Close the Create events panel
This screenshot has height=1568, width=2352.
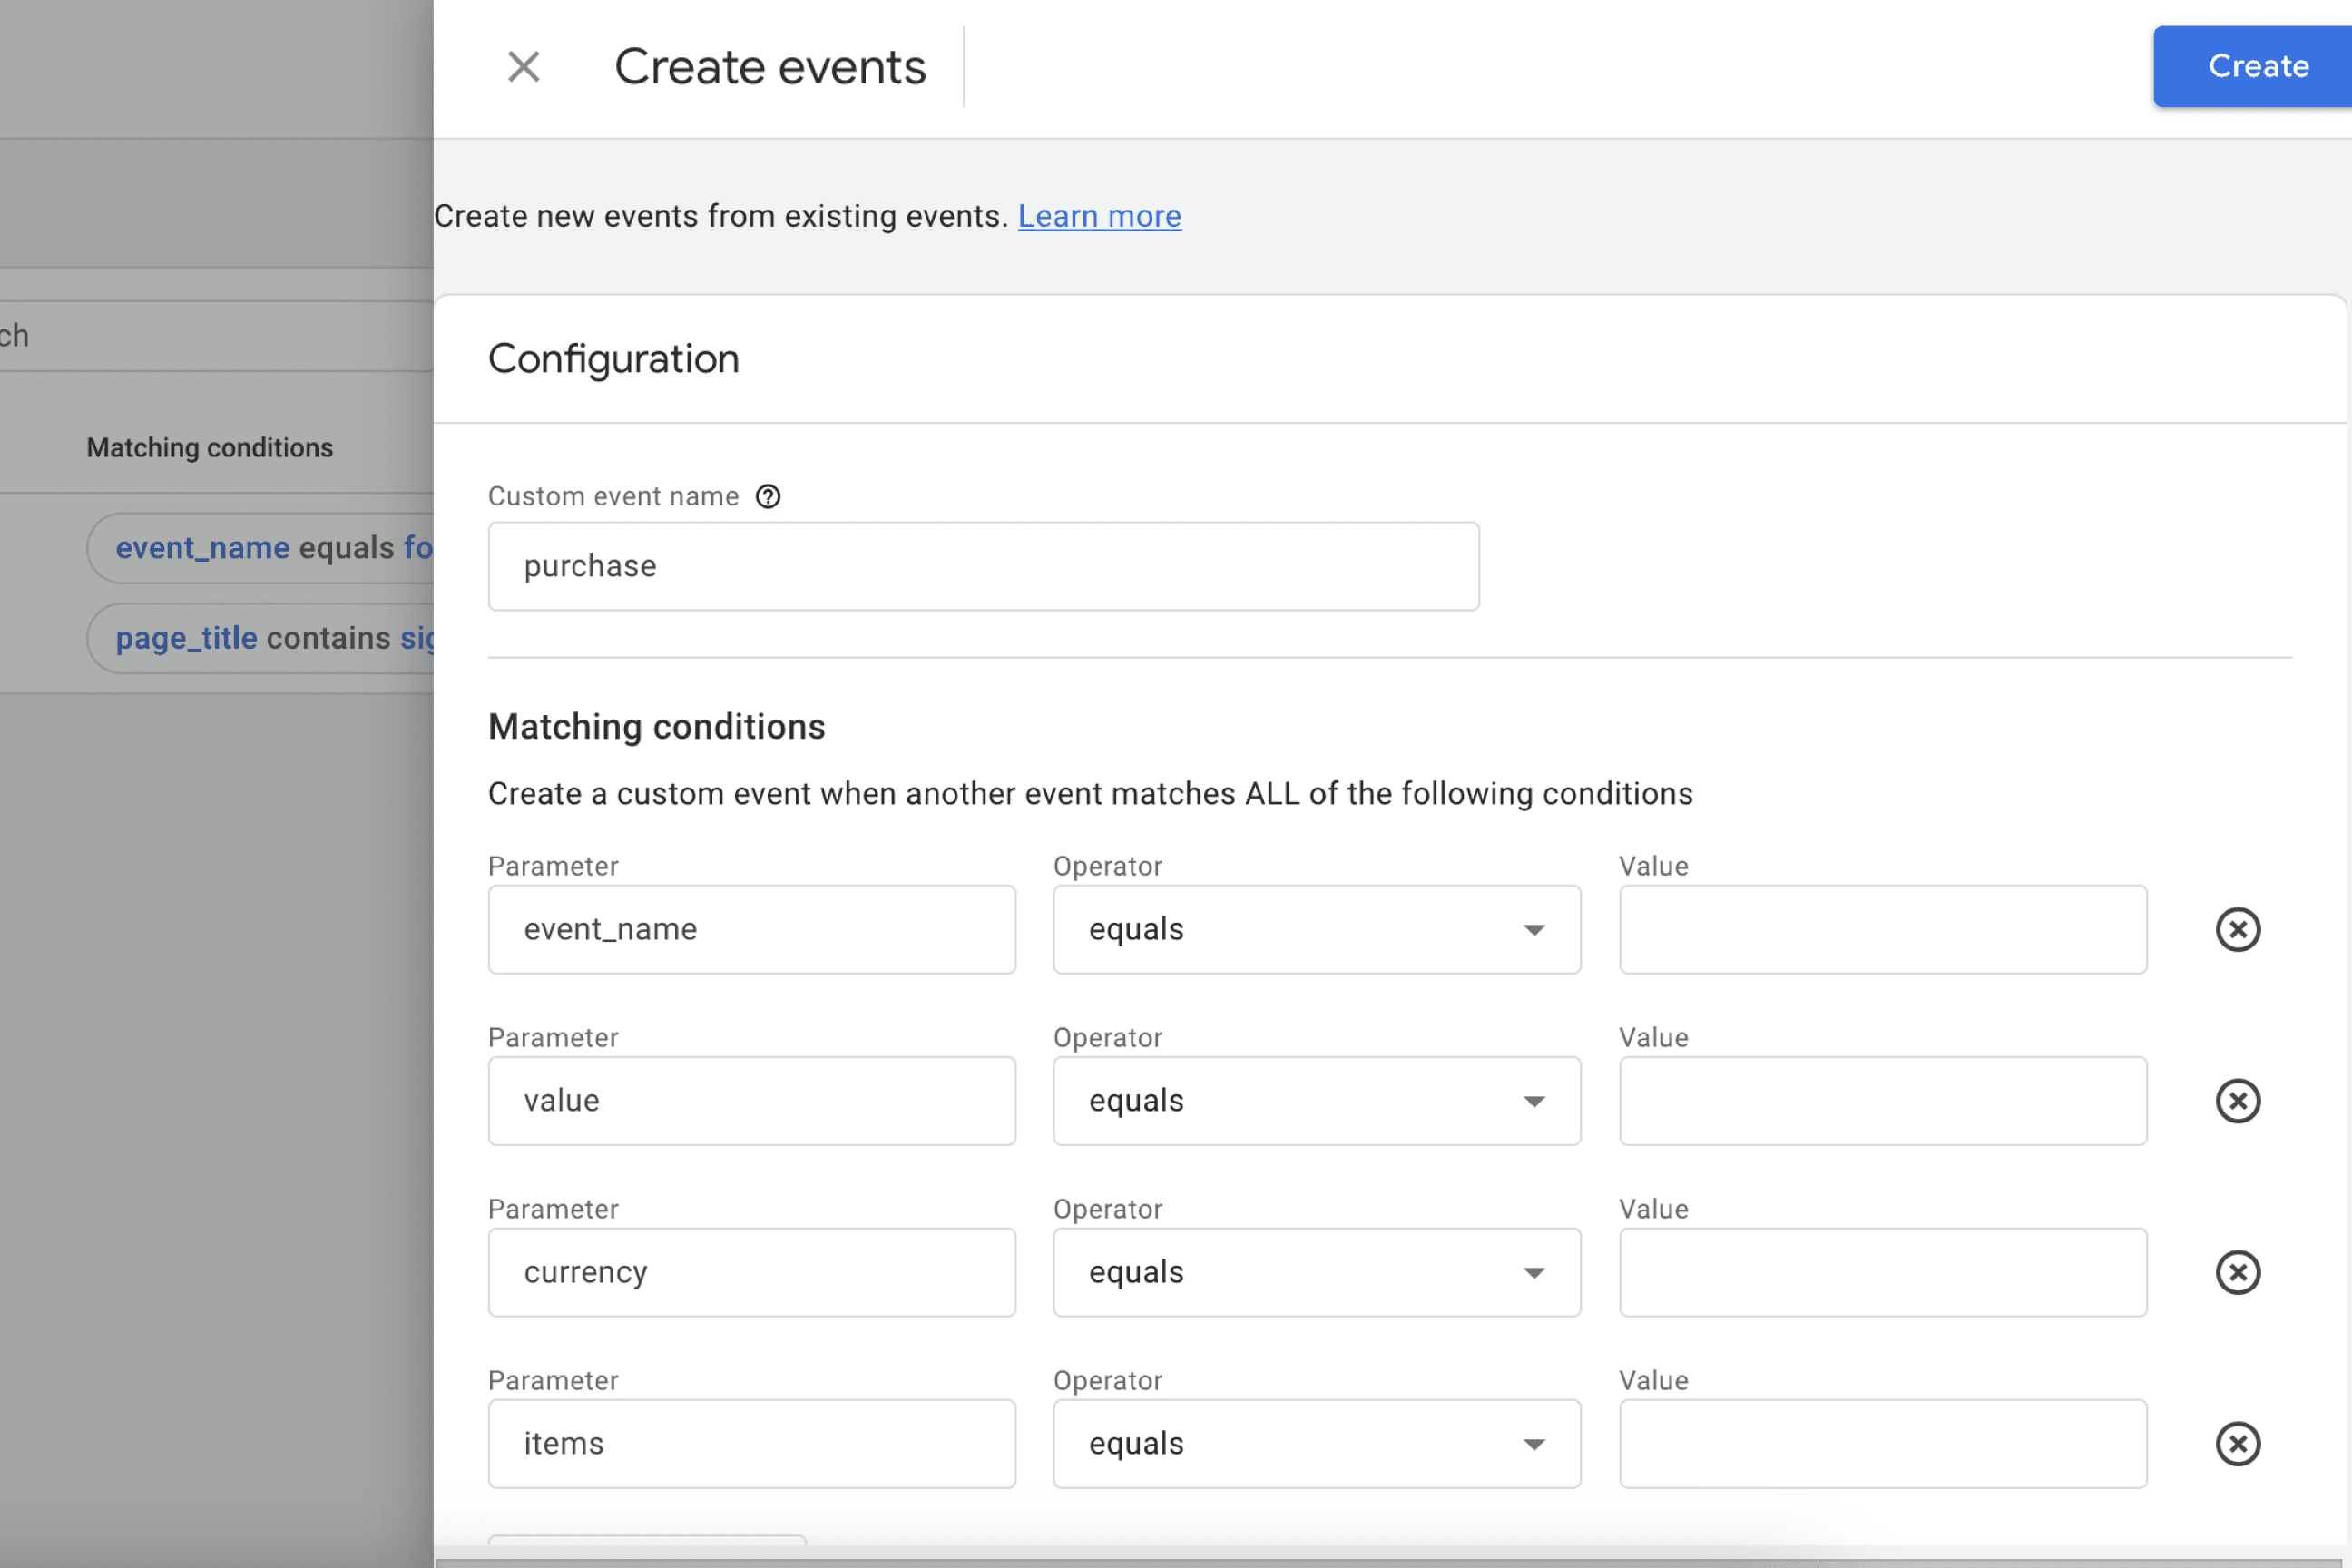click(x=524, y=66)
